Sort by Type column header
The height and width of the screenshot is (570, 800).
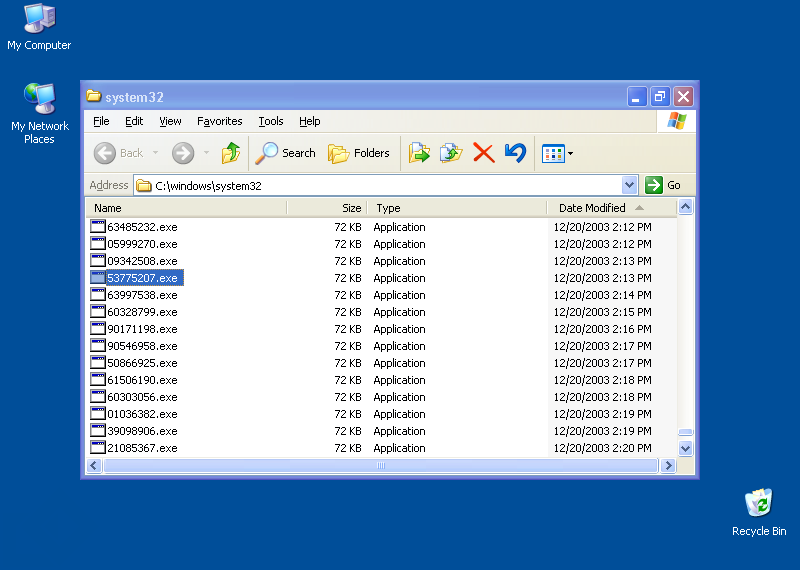tap(457, 208)
